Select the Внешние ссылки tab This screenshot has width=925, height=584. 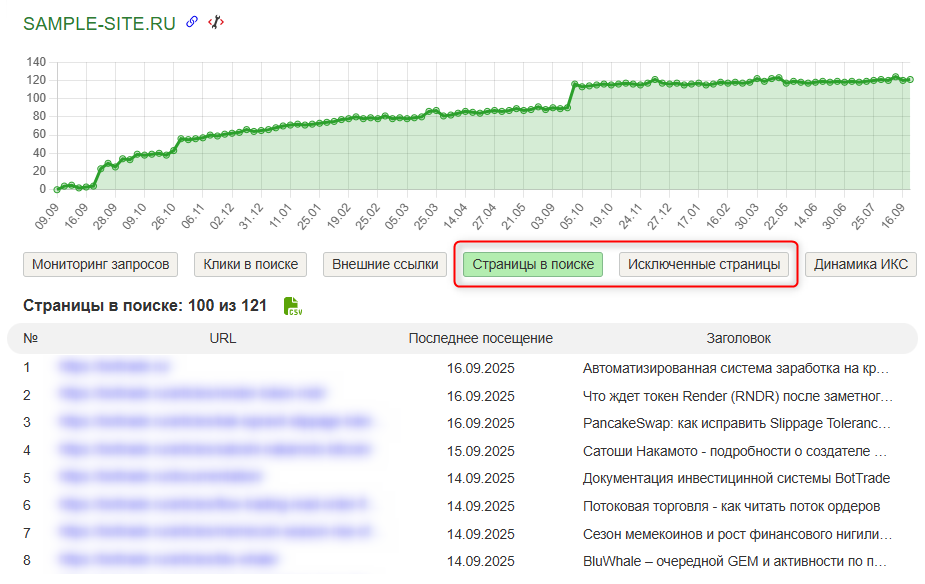[385, 264]
